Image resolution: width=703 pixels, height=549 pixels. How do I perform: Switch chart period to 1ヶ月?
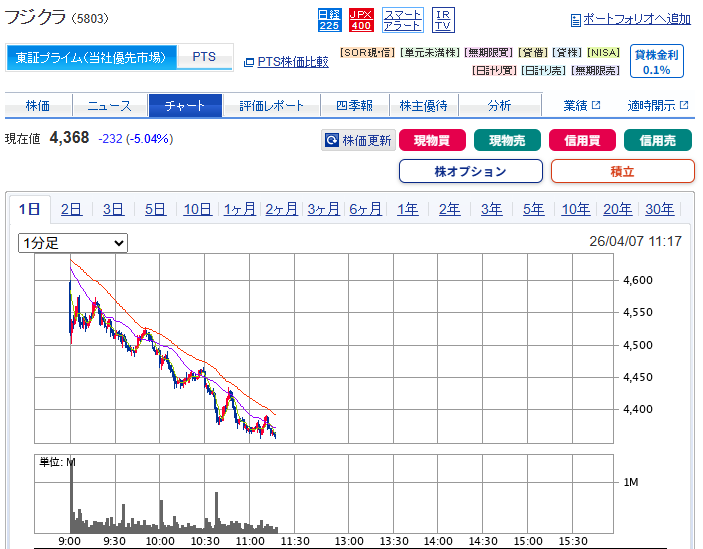(240, 209)
